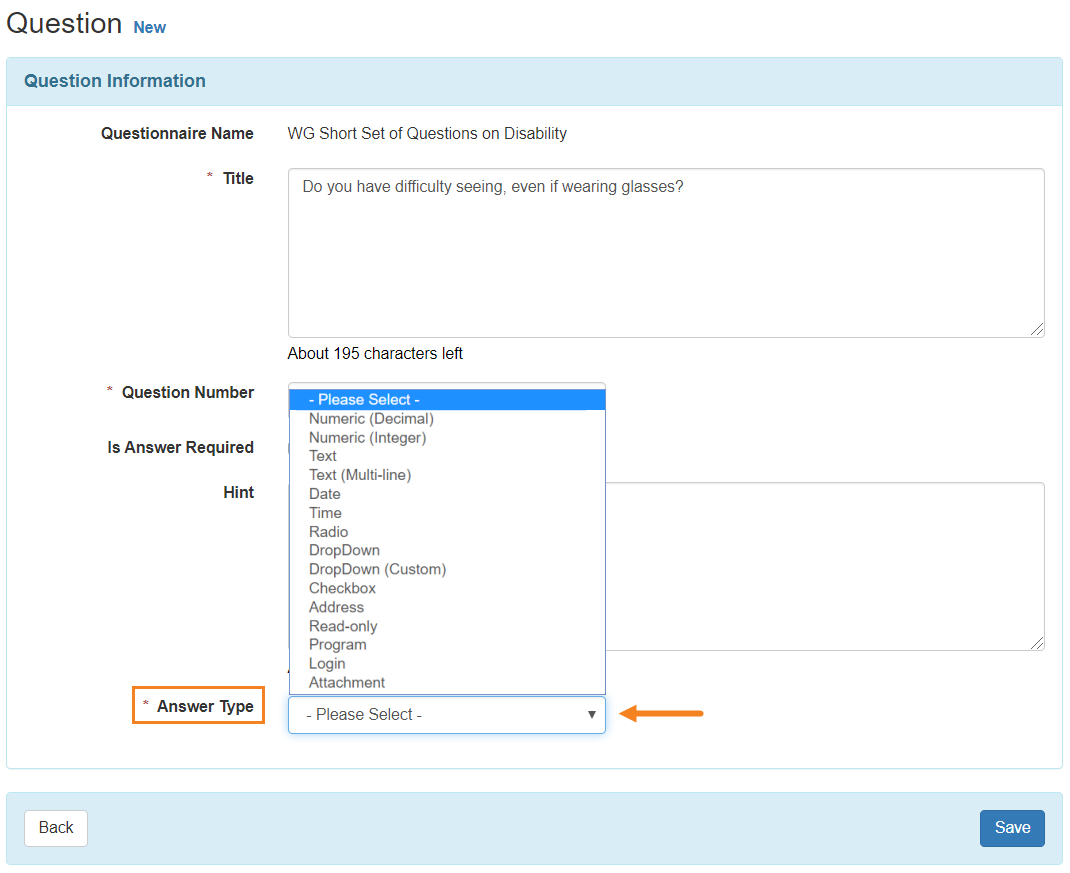Click the highlighted '- Please Select -' list option

(446, 400)
